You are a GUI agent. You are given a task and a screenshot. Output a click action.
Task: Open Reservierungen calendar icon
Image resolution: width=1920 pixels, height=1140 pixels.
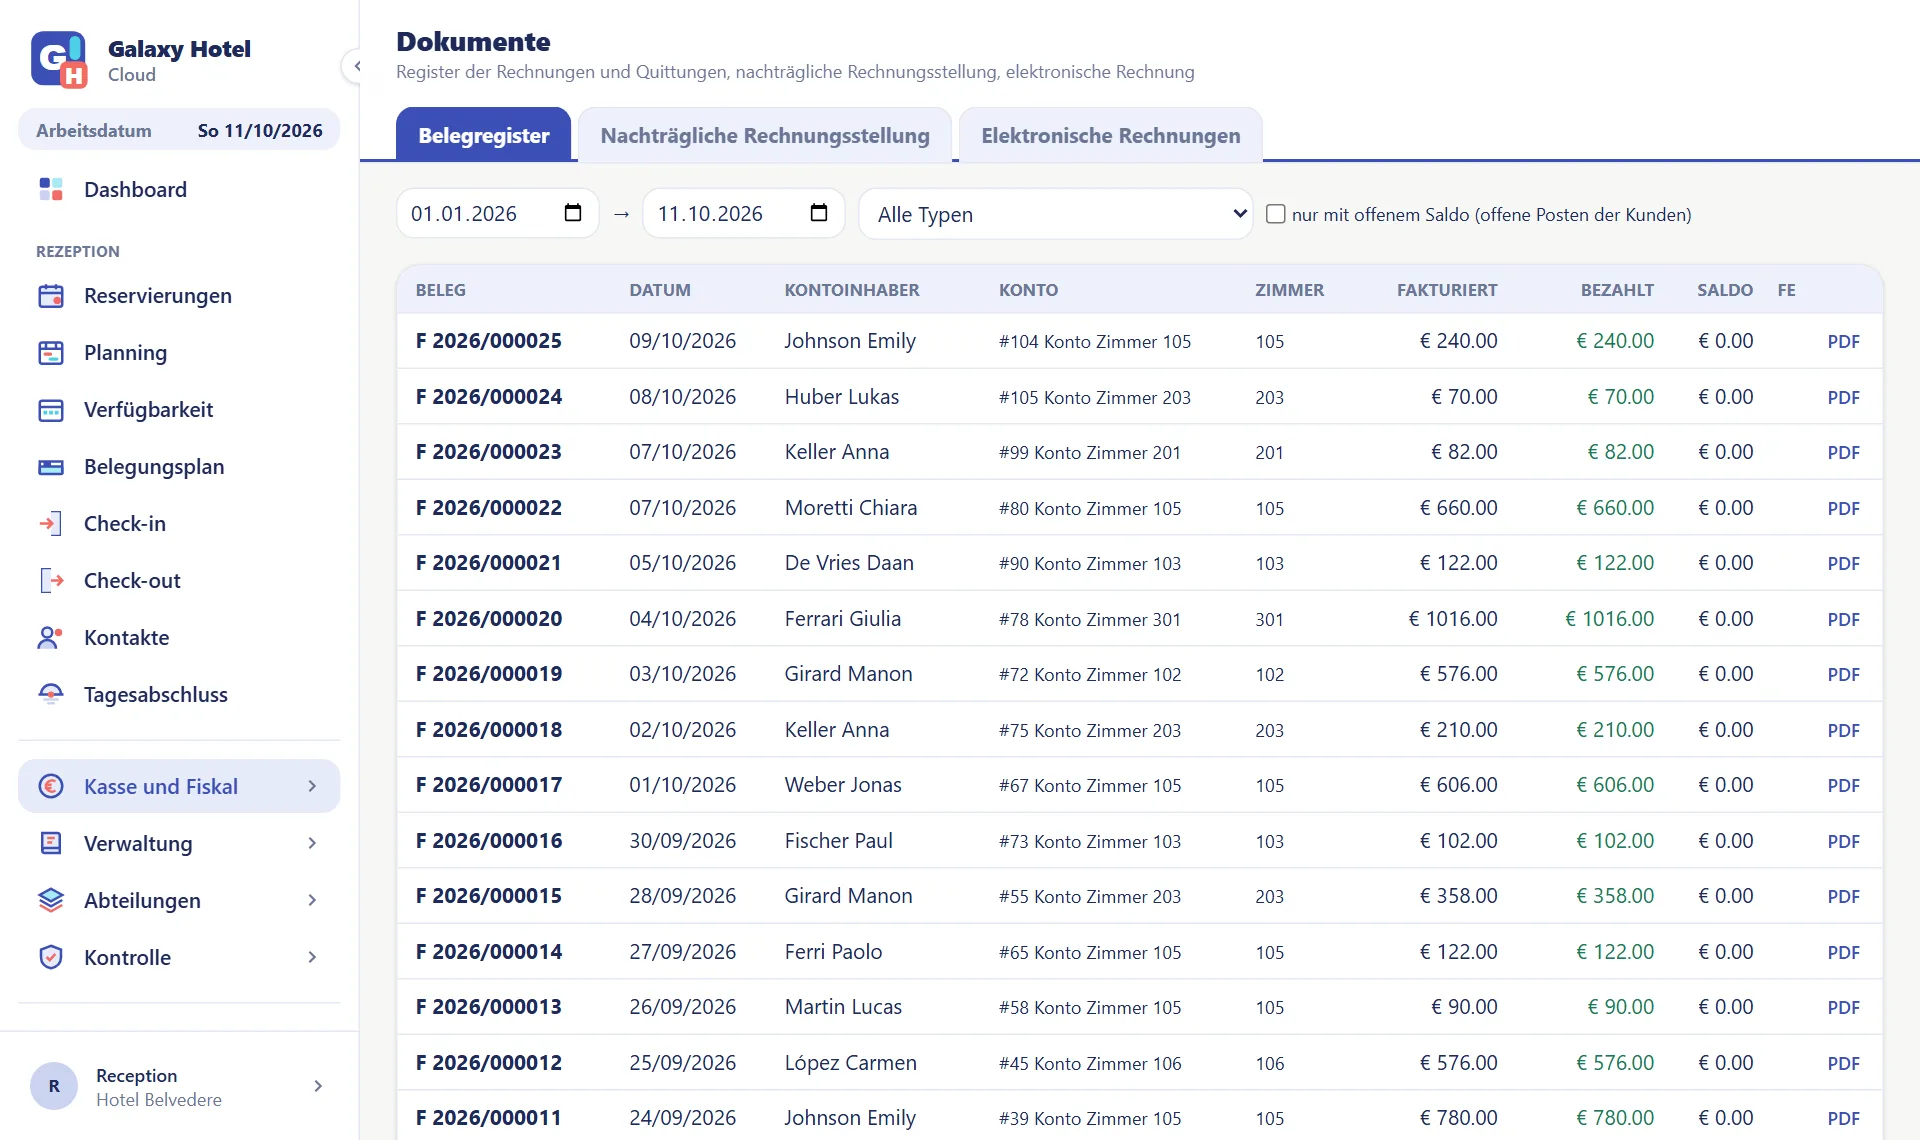(x=51, y=296)
